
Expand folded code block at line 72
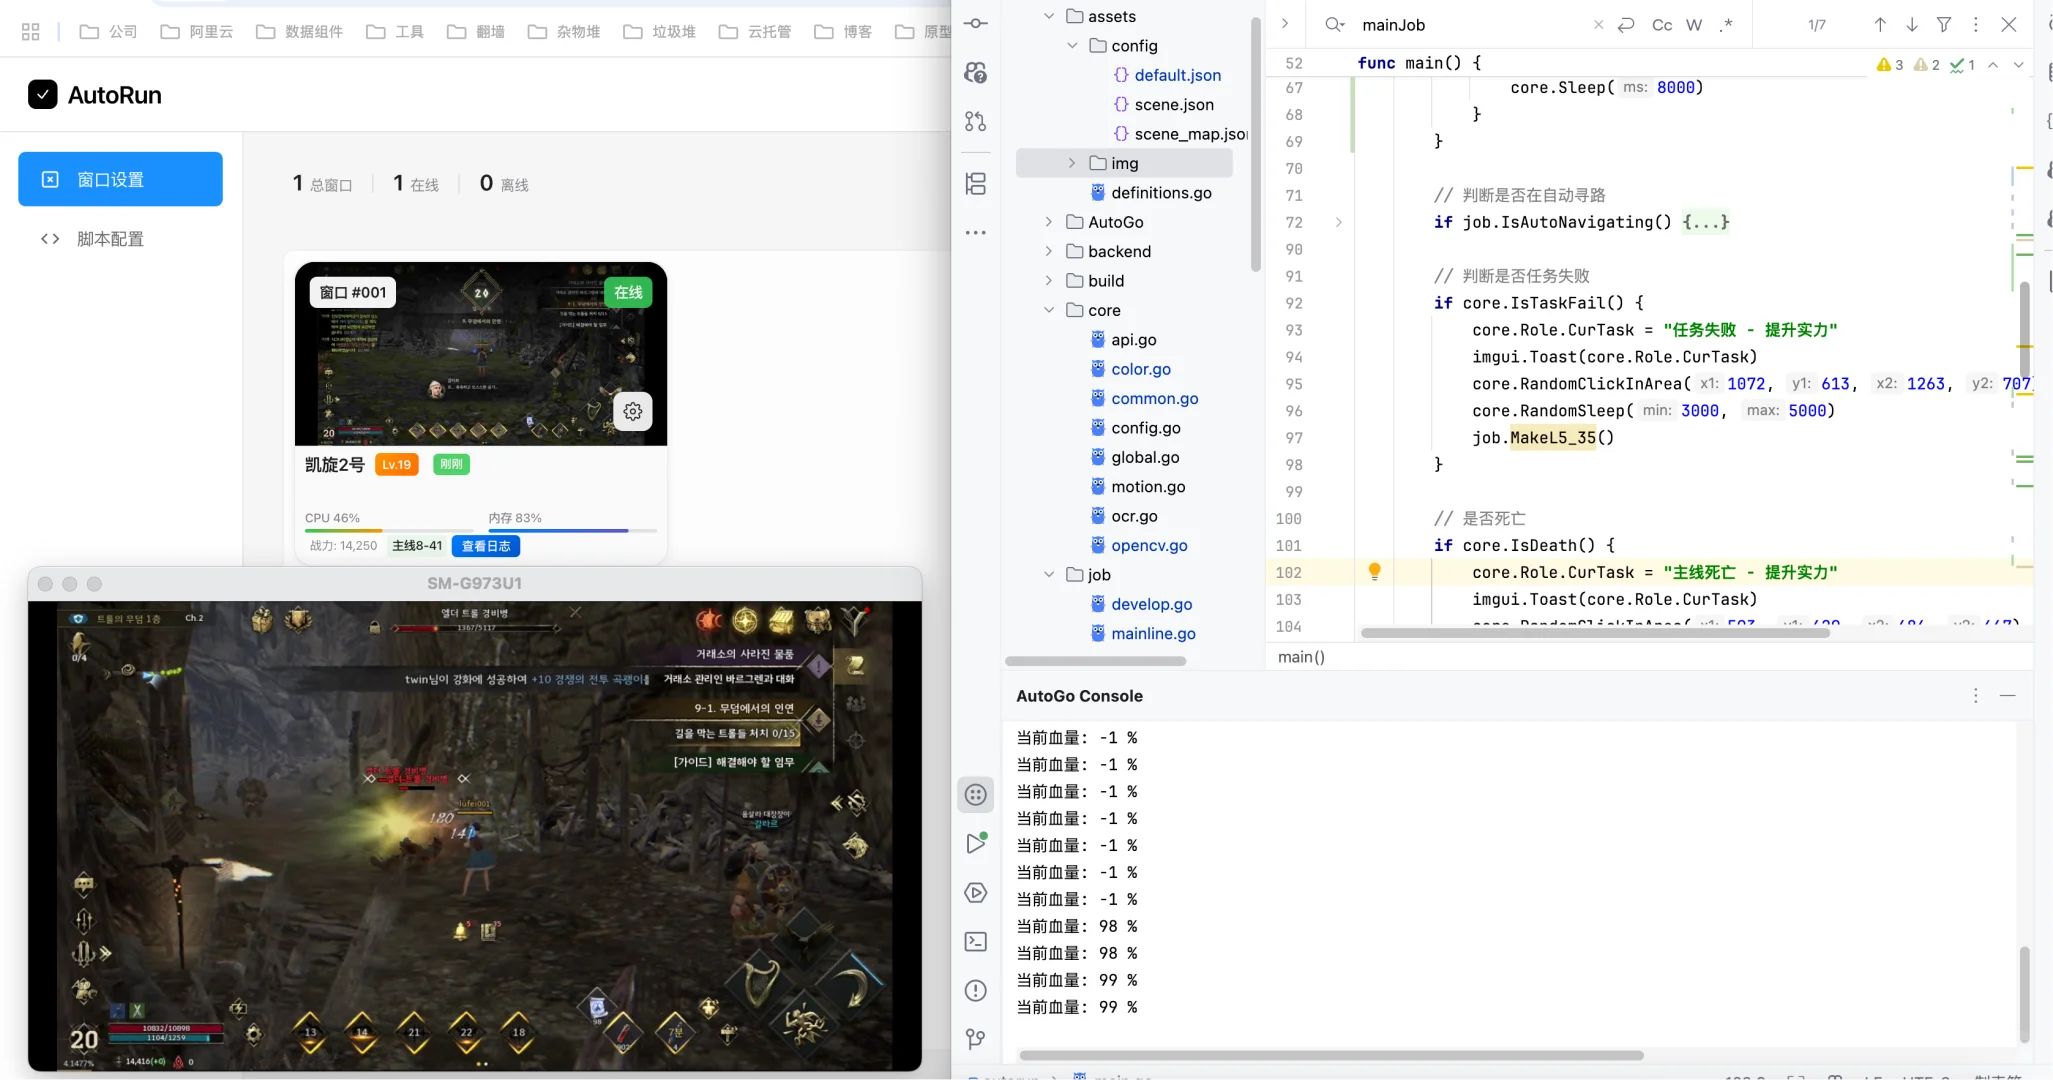tap(1338, 222)
